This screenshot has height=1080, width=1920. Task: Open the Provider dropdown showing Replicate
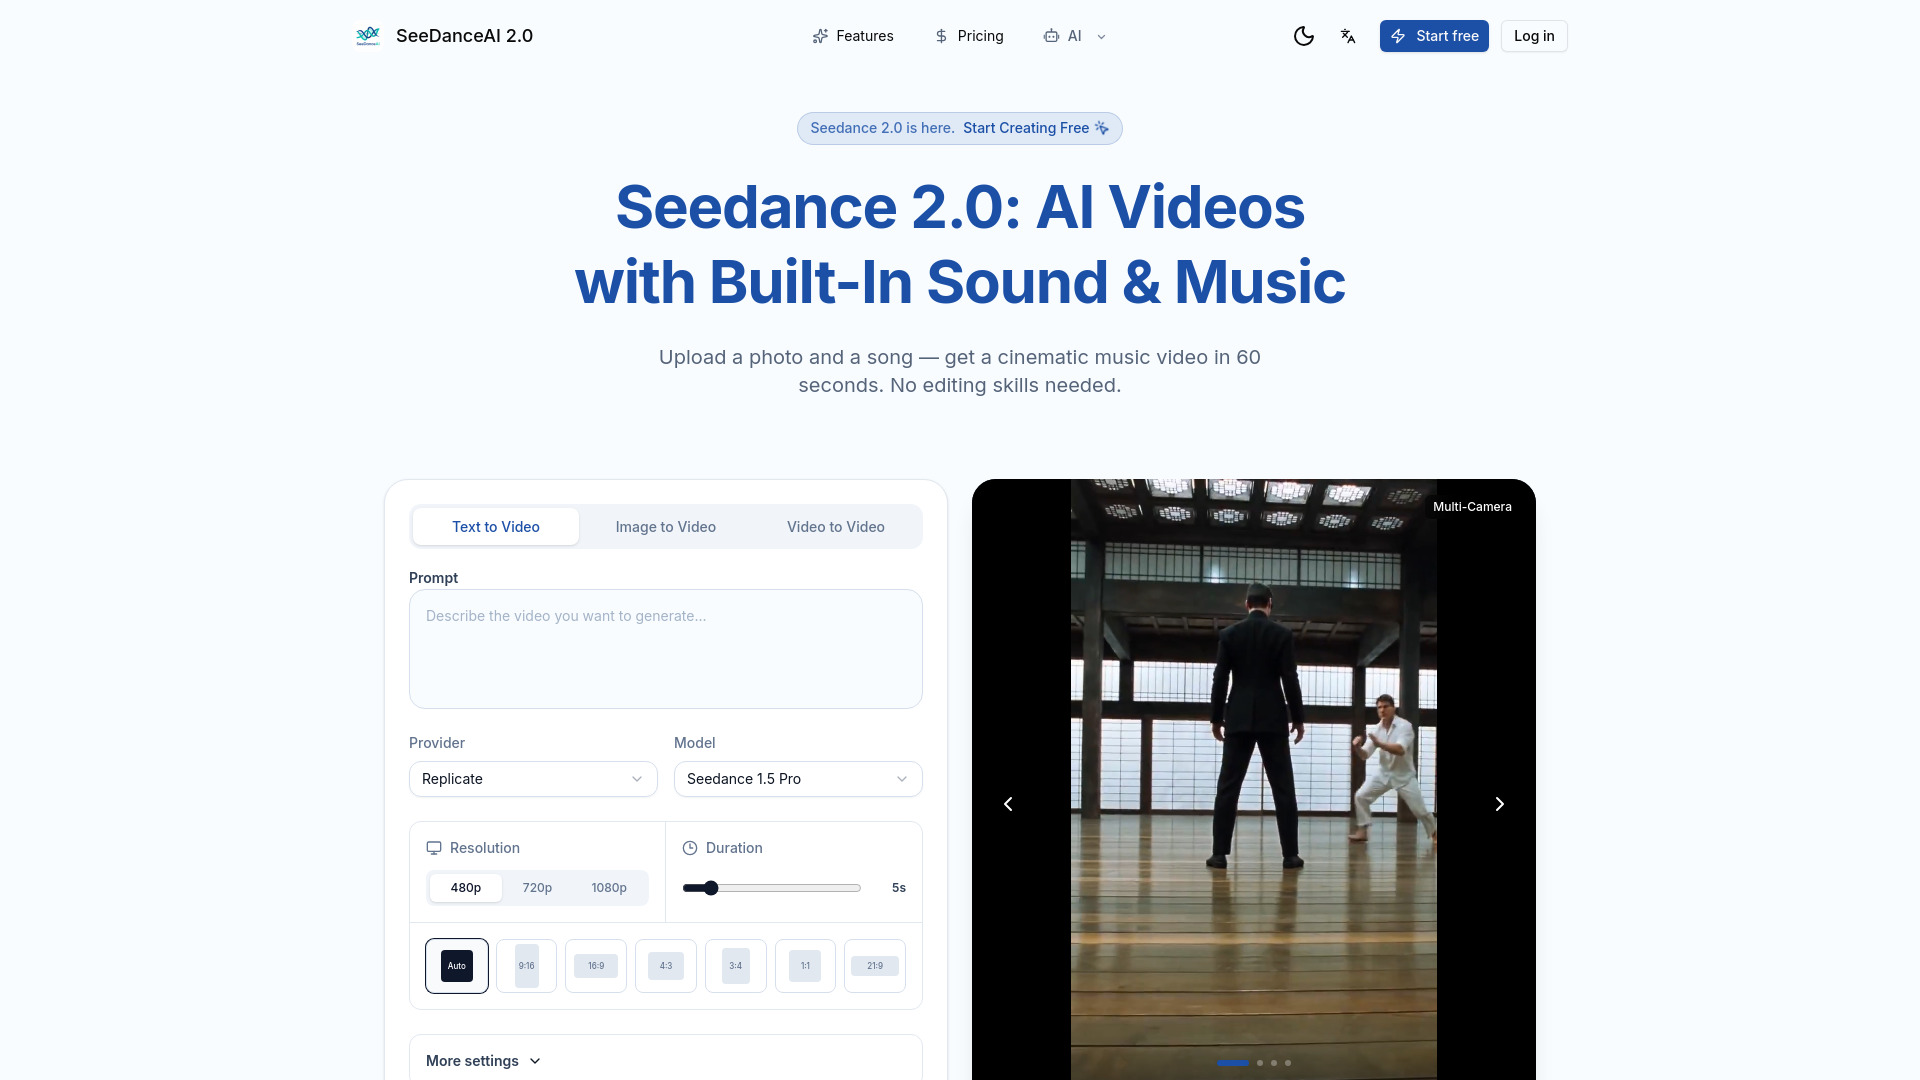(x=533, y=779)
